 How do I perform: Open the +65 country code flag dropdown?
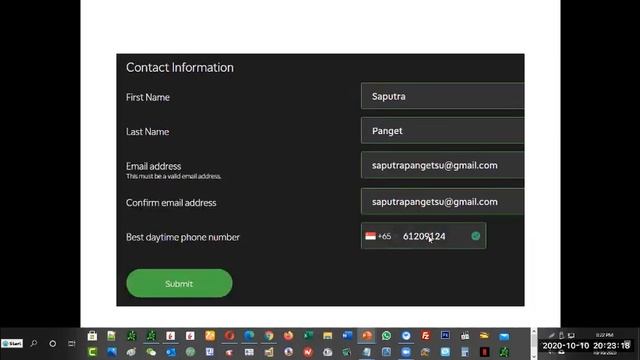pyautogui.click(x=378, y=236)
